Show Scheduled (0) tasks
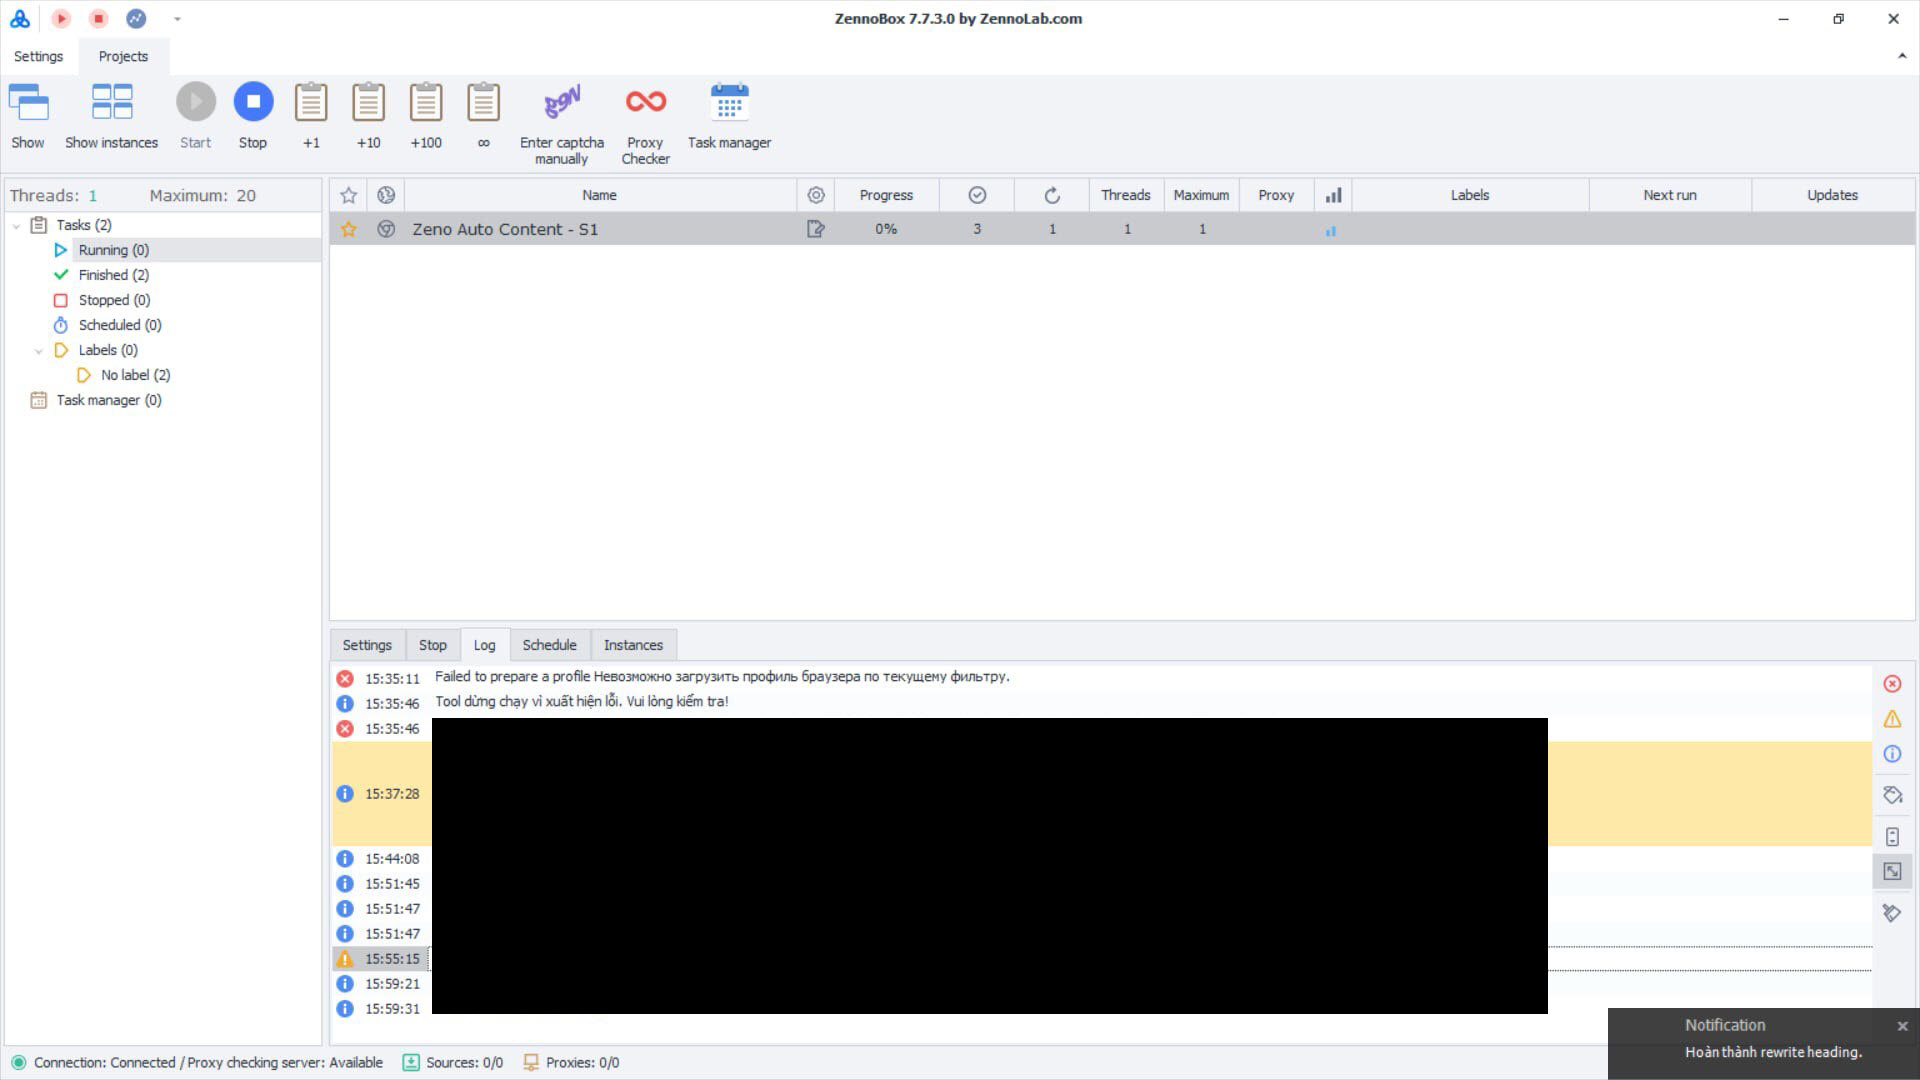 (x=120, y=325)
